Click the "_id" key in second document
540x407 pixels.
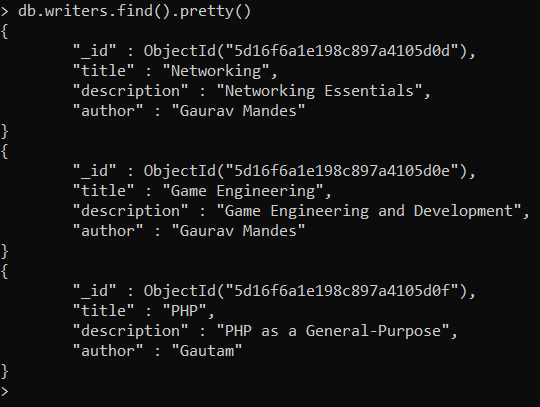[94, 171]
